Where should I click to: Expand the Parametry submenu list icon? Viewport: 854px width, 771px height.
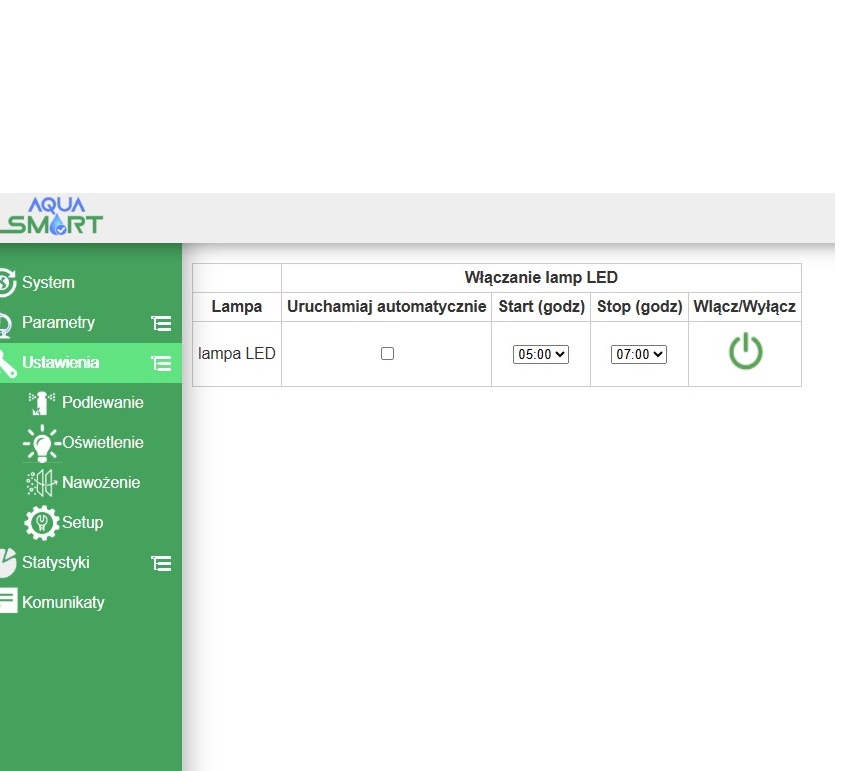point(161,323)
